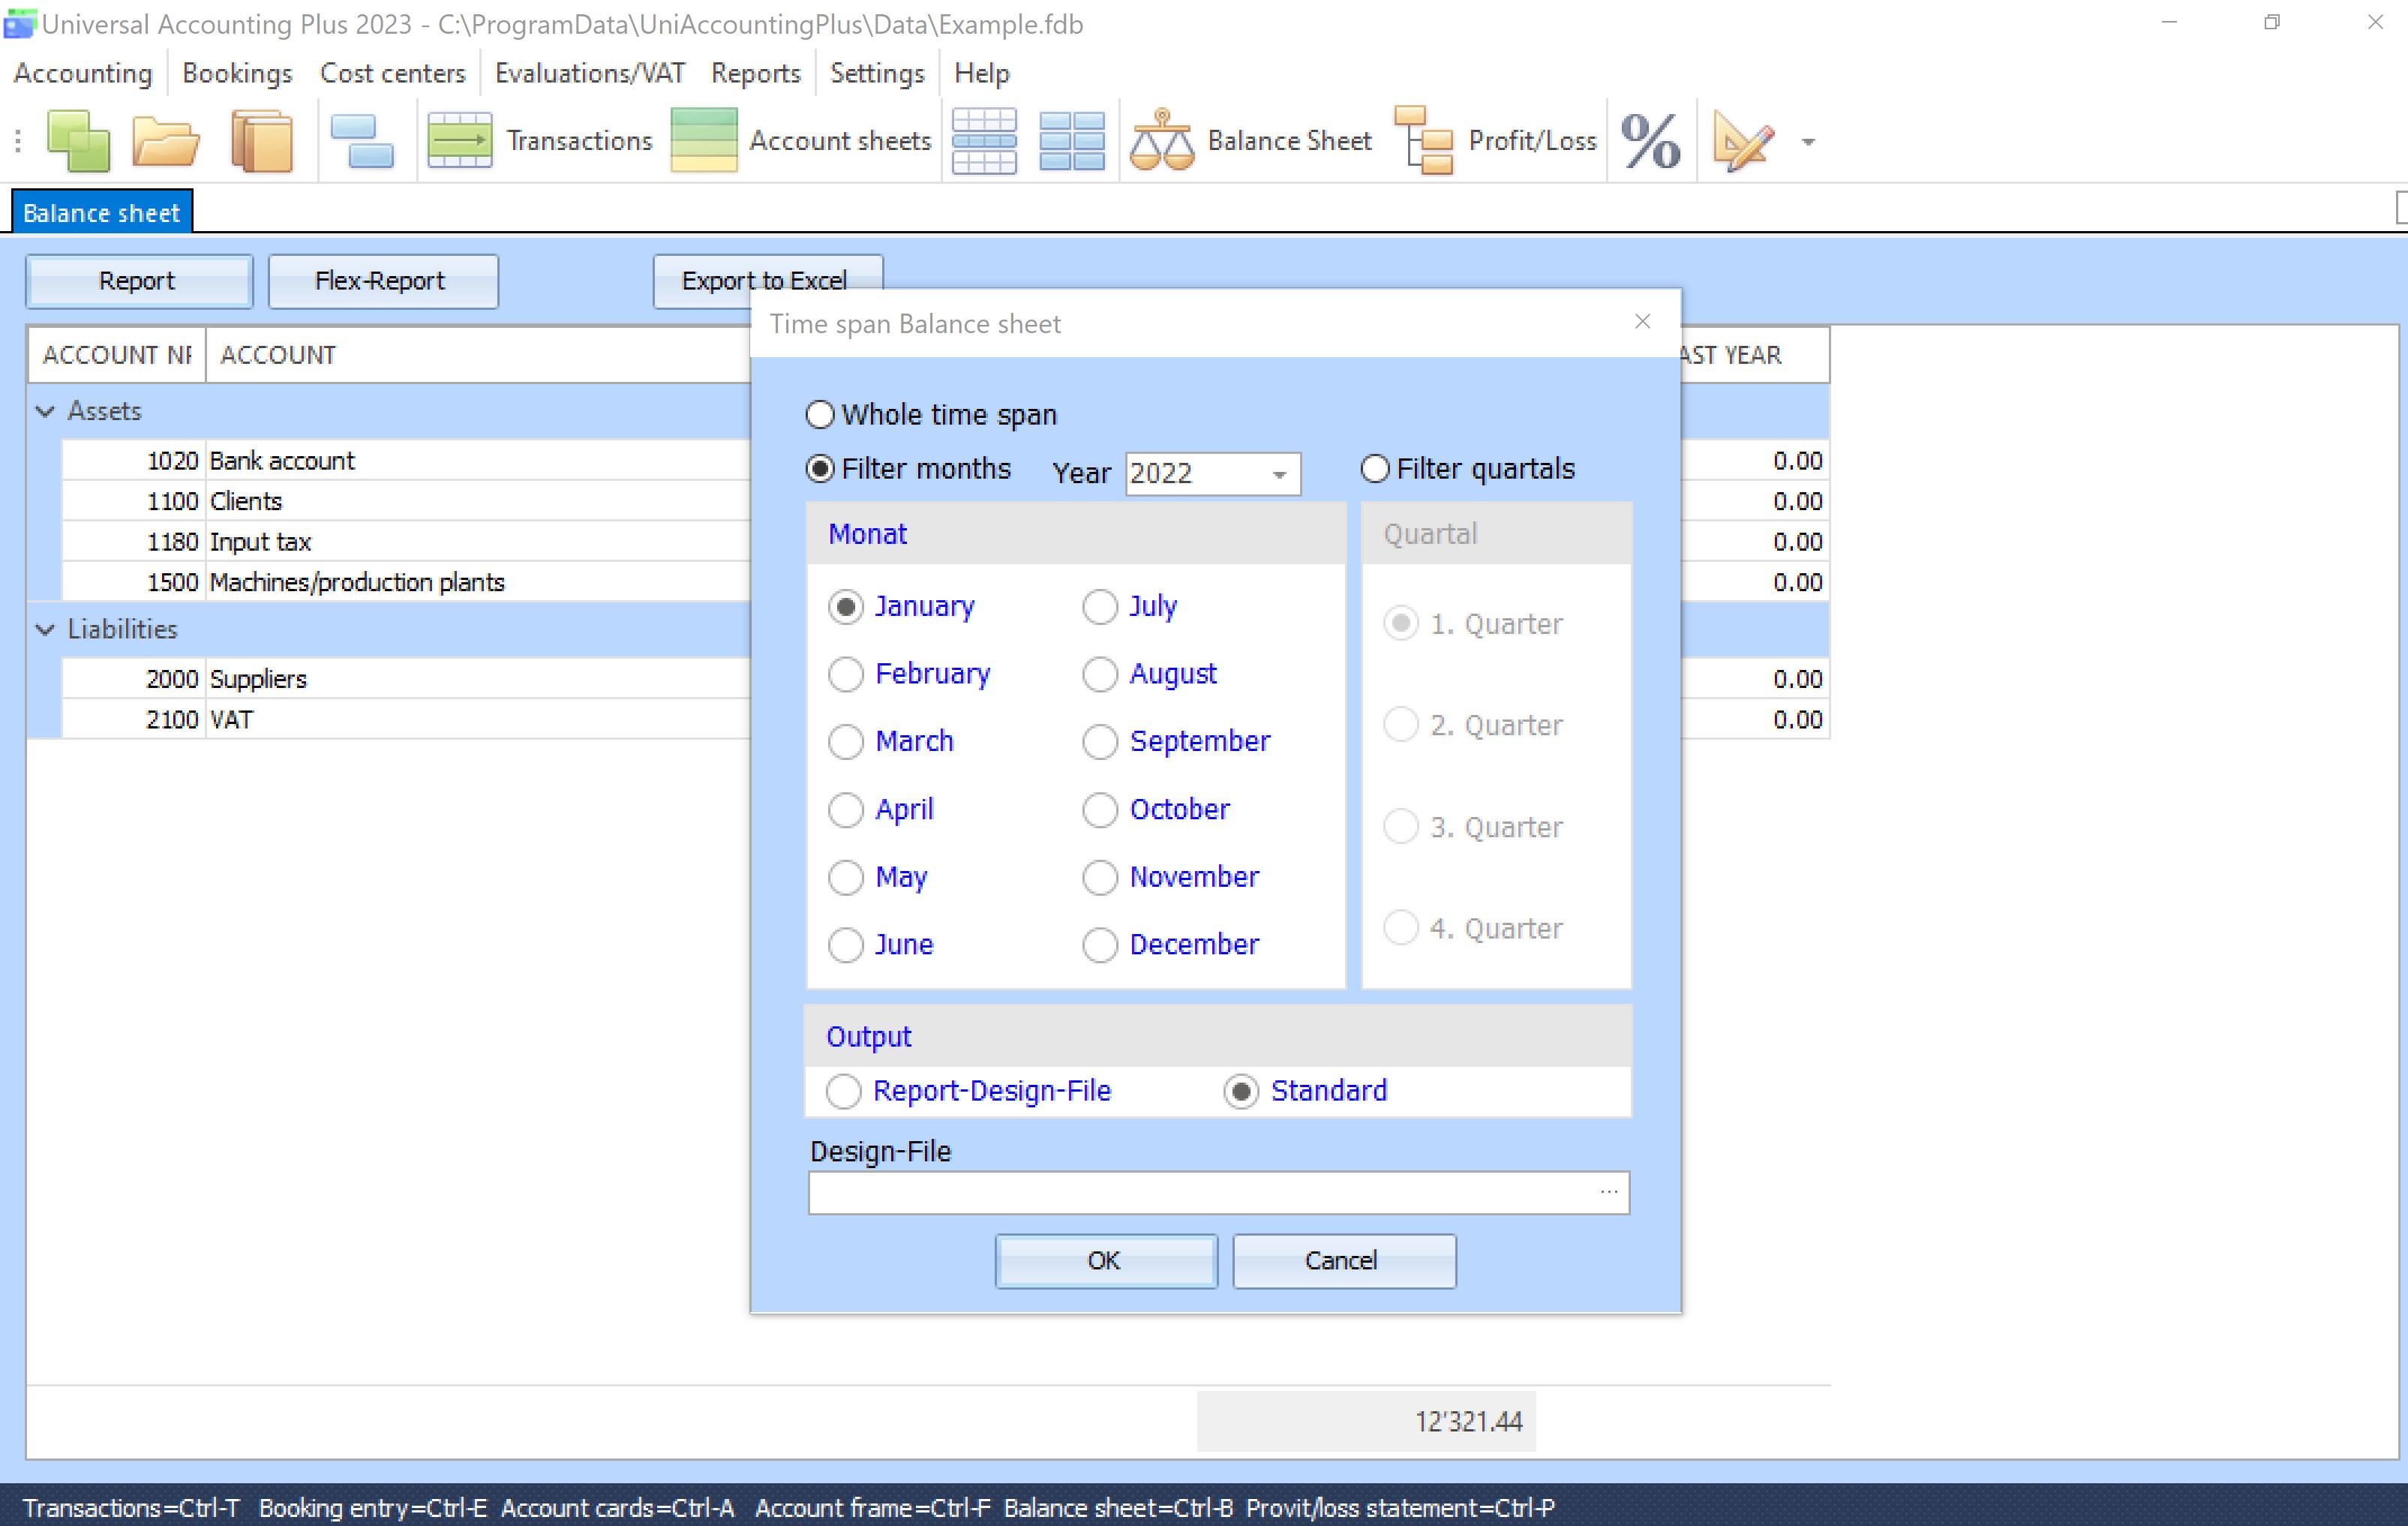Choose December in the month list
The width and height of the screenshot is (2408, 1526).
point(1100,945)
